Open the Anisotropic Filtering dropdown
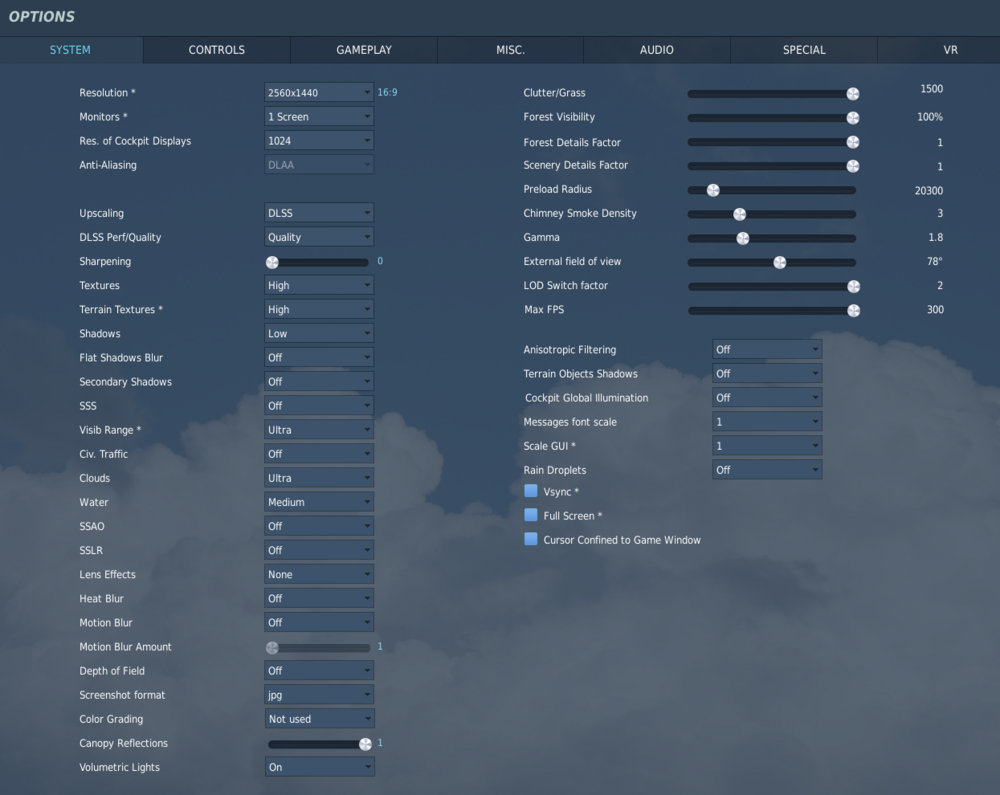This screenshot has width=1000, height=795. pos(767,349)
